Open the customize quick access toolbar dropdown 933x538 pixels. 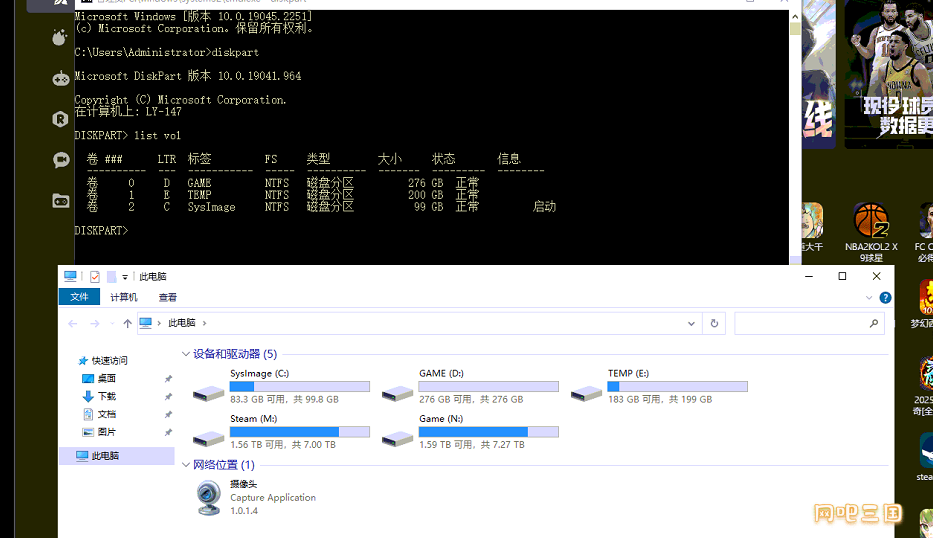pos(125,277)
